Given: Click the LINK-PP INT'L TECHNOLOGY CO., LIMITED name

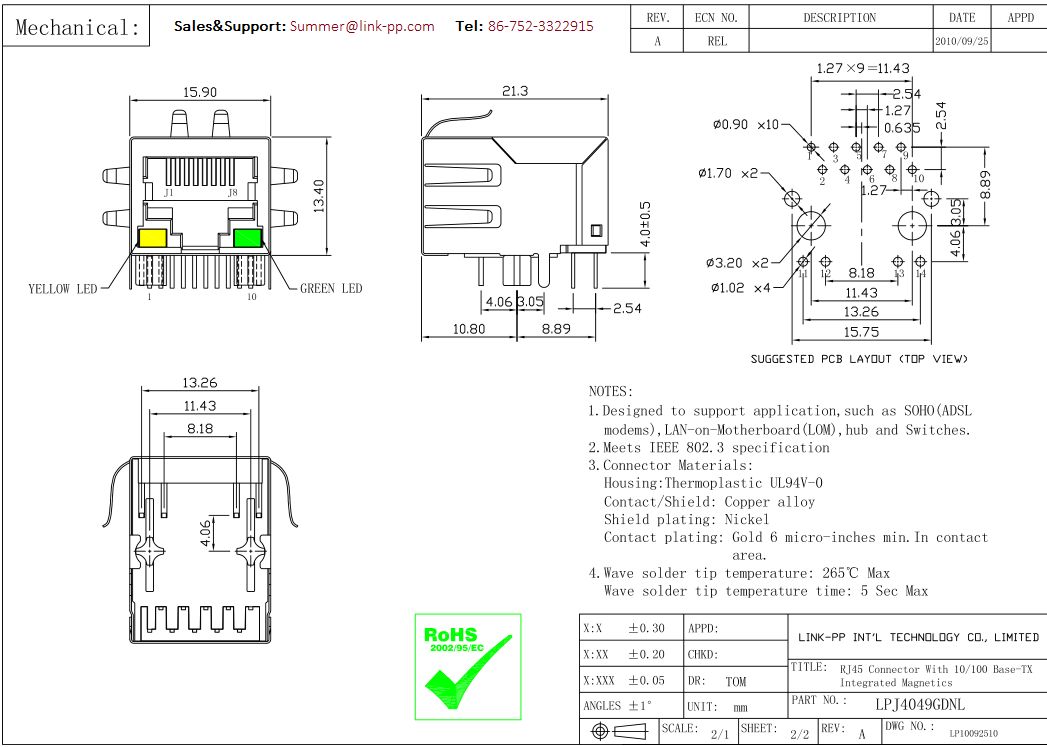Looking at the screenshot, I should pyautogui.click(x=918, y=638).
